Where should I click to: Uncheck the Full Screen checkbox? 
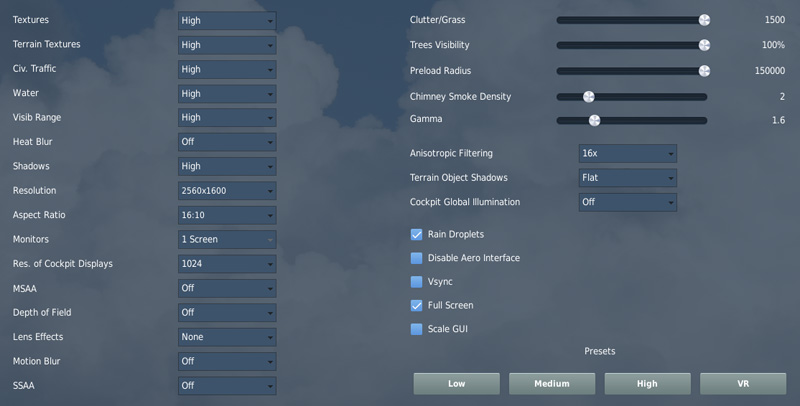tap(416, 306)
